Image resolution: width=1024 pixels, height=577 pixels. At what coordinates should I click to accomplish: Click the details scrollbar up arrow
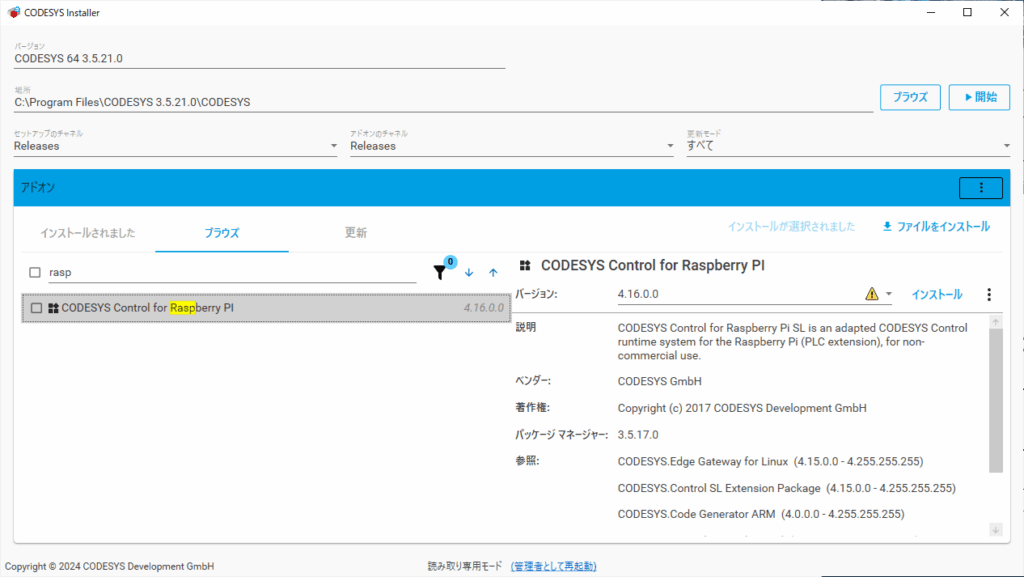(996, 322)
